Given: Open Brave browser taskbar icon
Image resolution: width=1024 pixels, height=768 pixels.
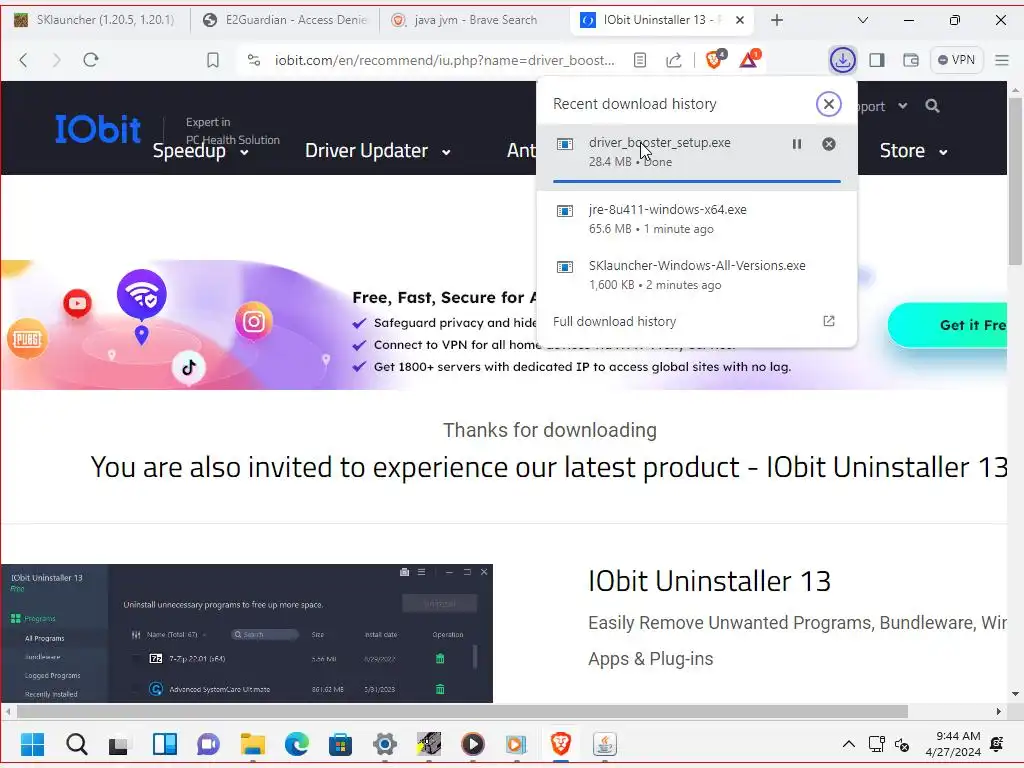Looking at the screenshot, I should point(560,744).
